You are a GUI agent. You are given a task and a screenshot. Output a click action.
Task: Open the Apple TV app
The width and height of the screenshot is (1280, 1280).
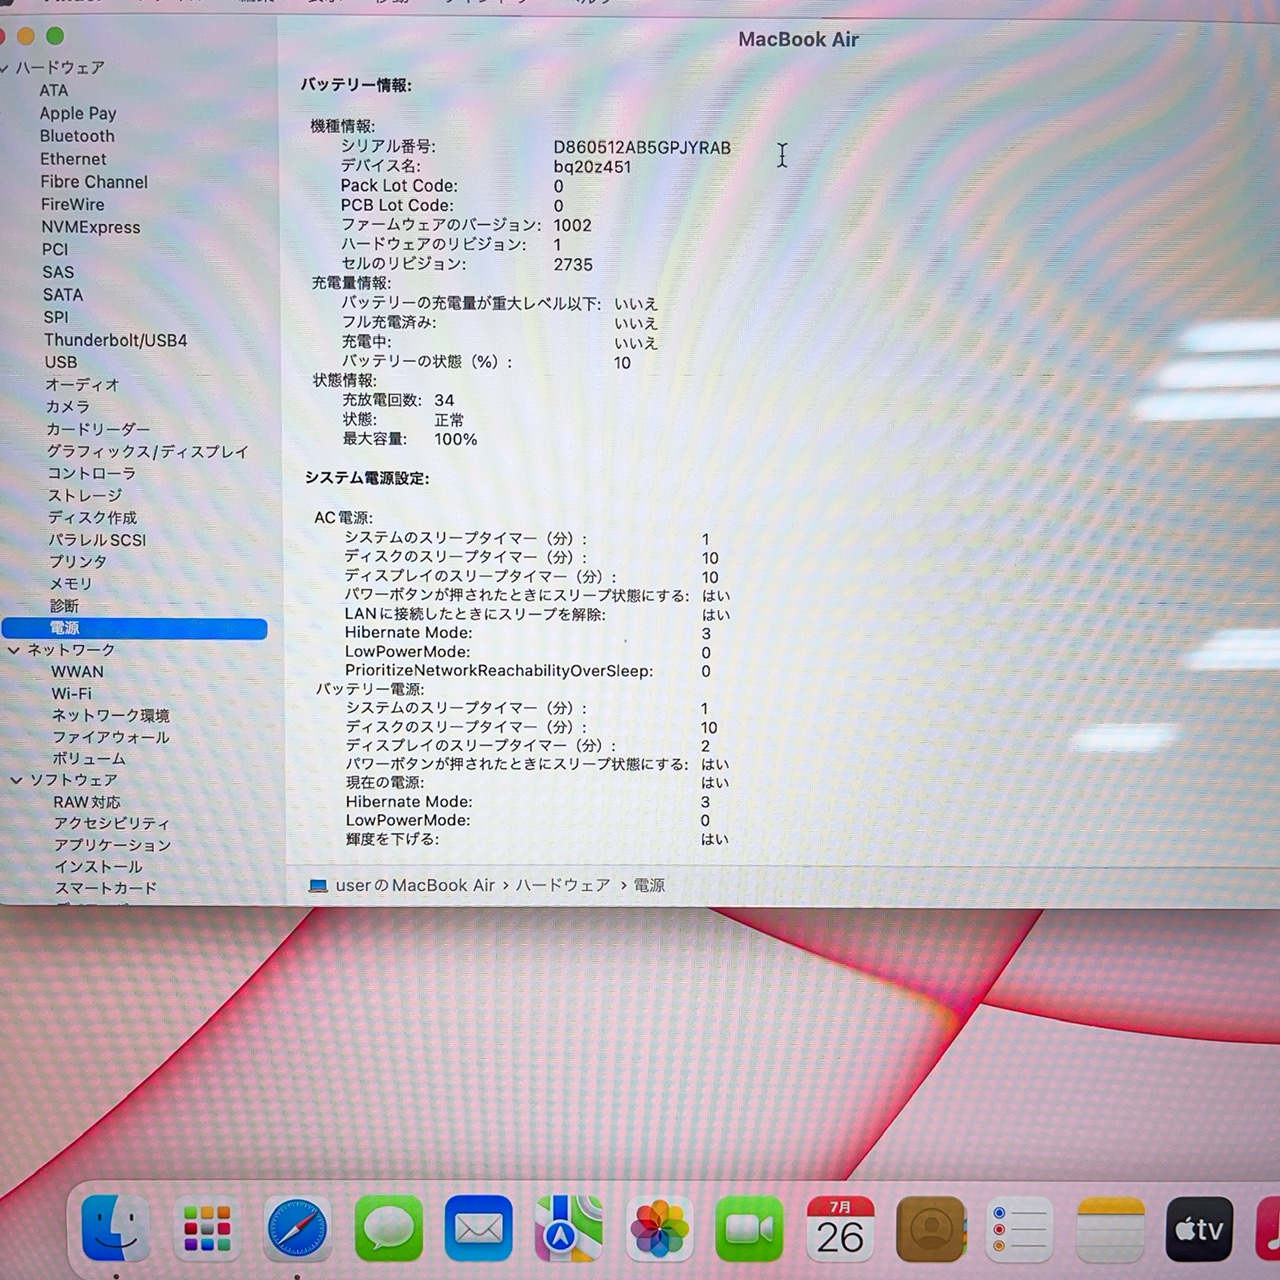coord(1199,1228)
